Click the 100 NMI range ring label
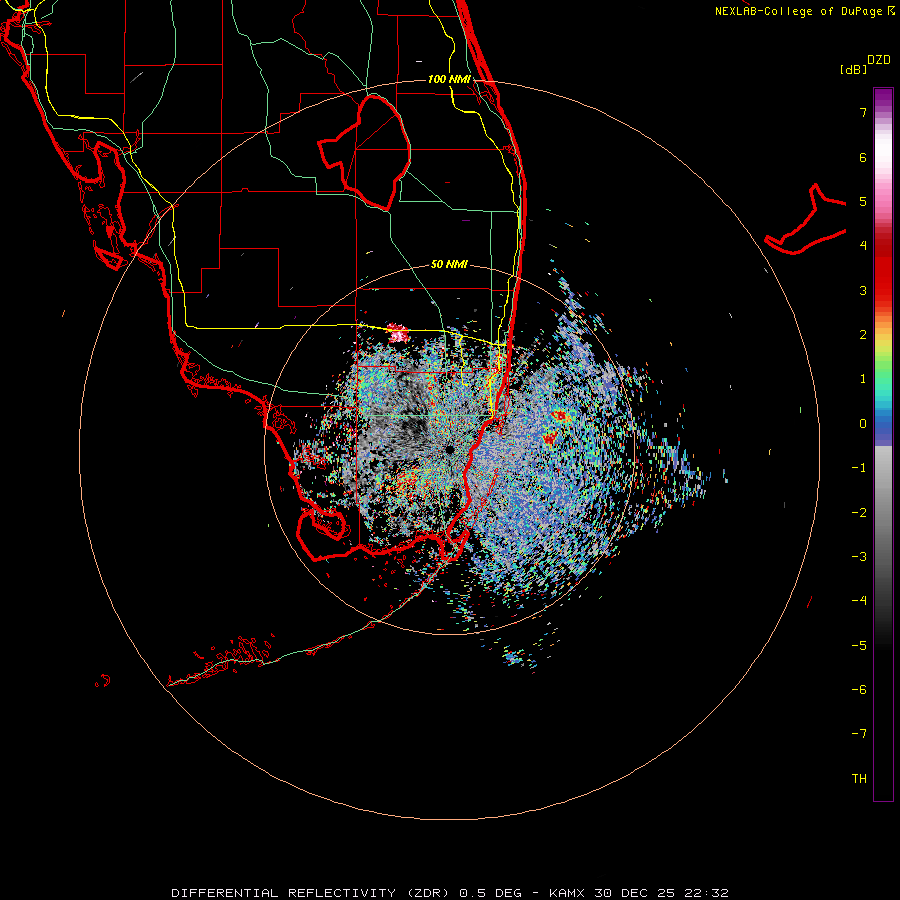 (449, 79)
